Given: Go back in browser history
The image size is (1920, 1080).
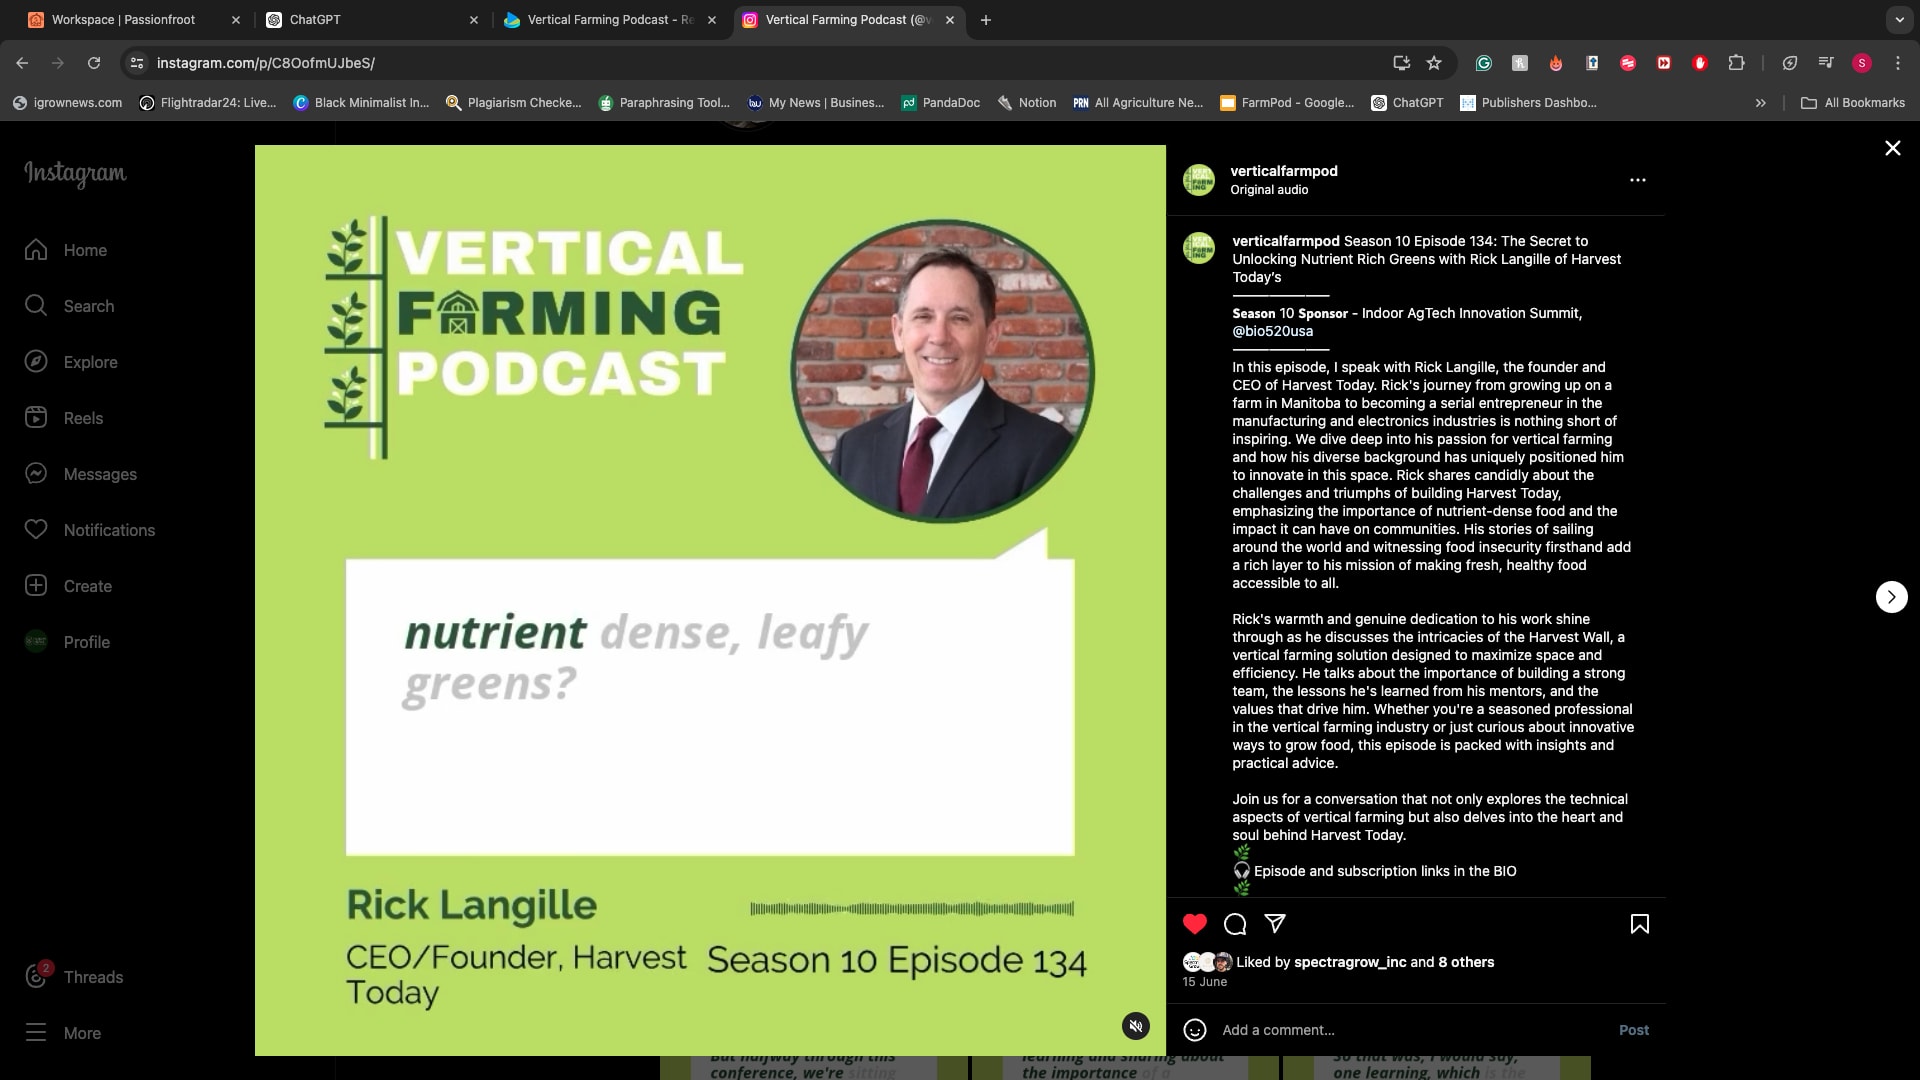Looking at the screenshot, I should pyautogui.click(x=22, y=63).
